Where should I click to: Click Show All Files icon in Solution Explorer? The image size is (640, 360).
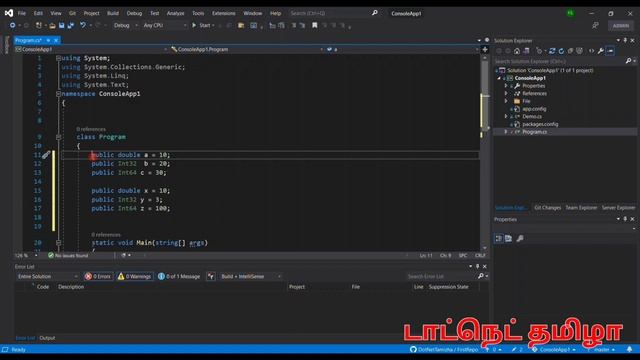[579, 51]
